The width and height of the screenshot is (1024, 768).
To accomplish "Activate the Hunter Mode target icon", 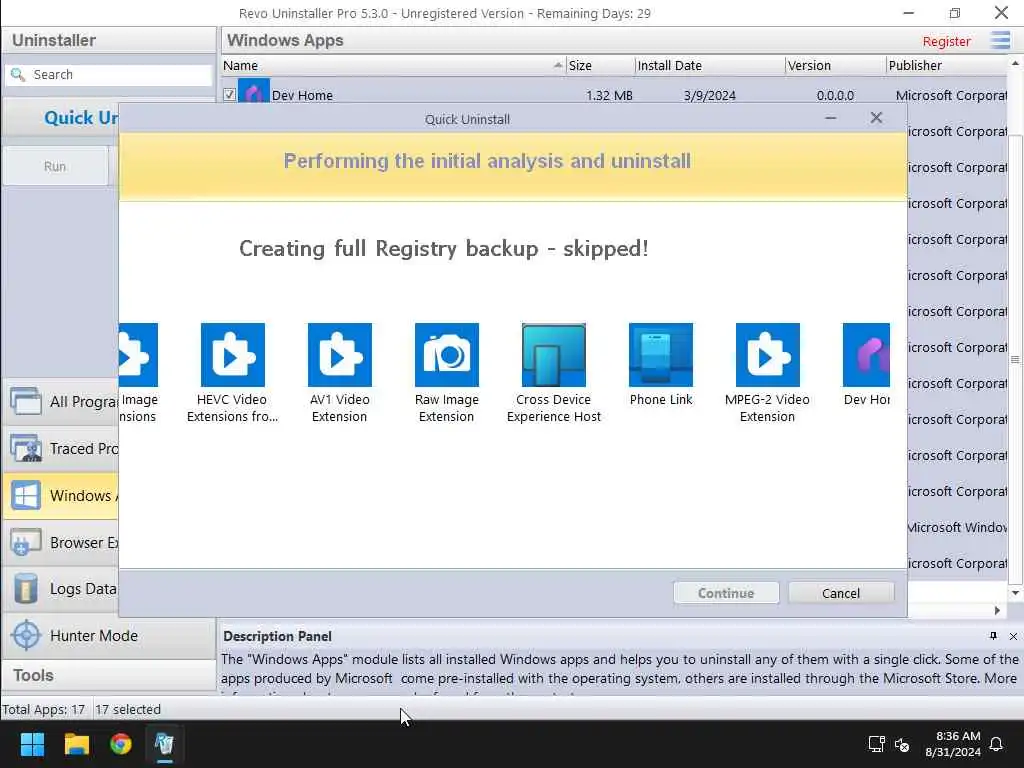I will coord(26,635).
